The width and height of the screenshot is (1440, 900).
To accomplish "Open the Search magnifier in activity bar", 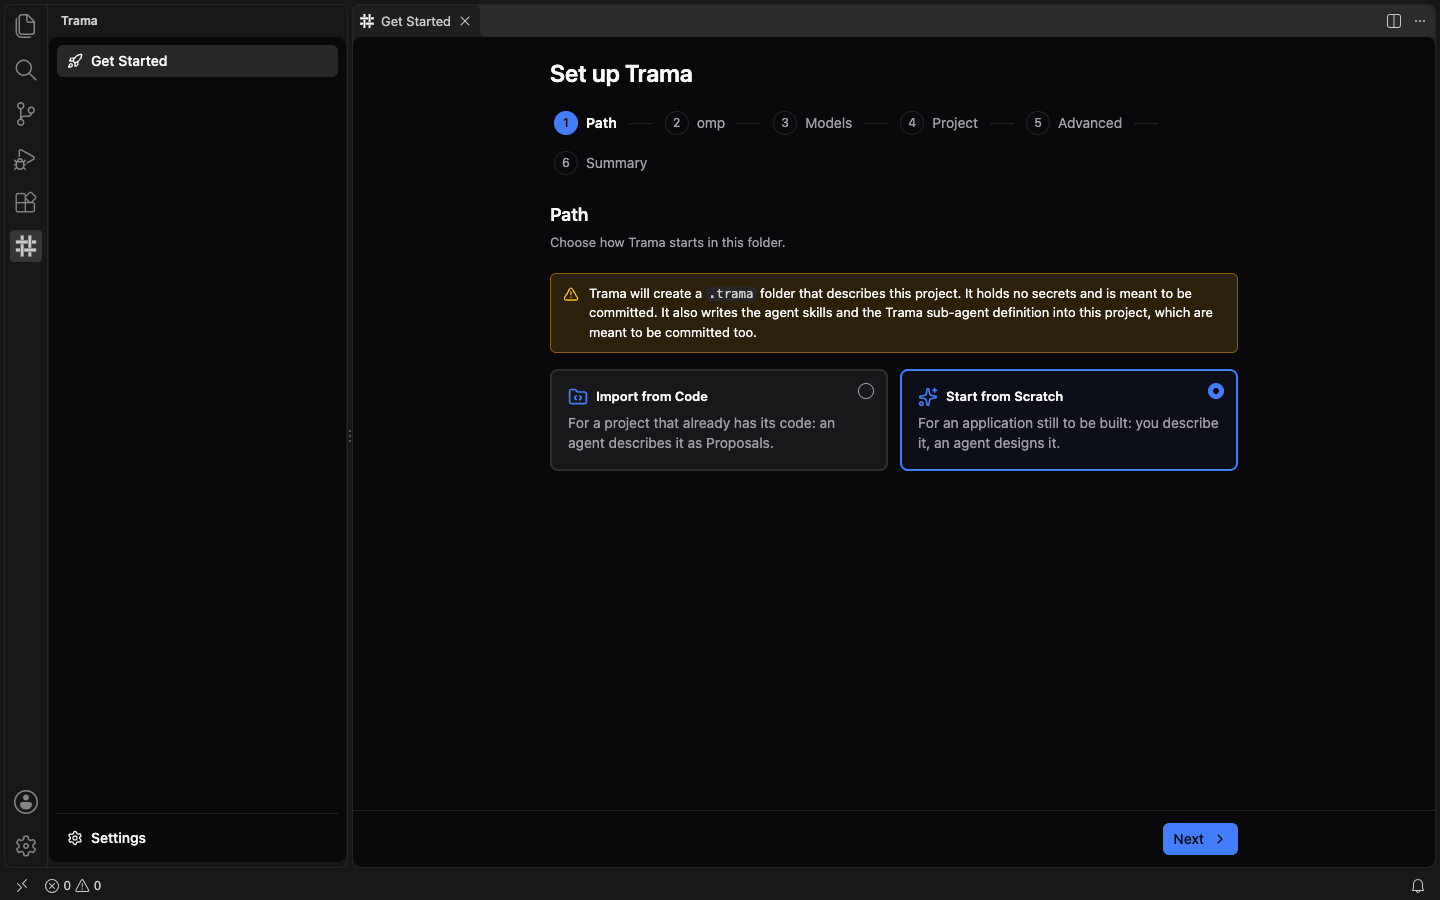I will 26,70.
